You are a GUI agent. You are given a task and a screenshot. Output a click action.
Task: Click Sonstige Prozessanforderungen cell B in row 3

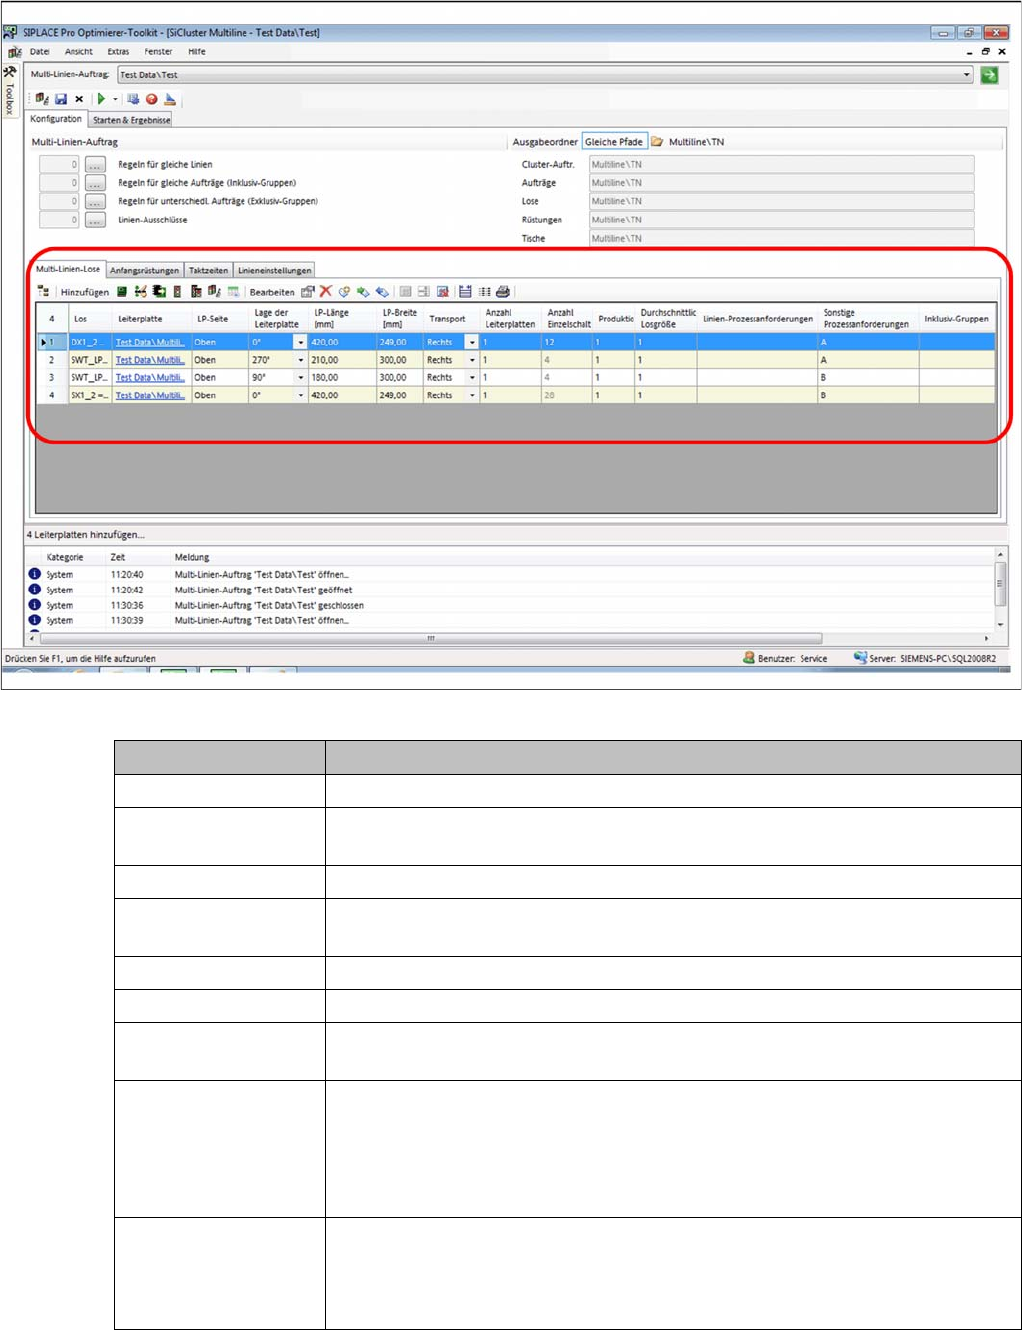point(868,378)
